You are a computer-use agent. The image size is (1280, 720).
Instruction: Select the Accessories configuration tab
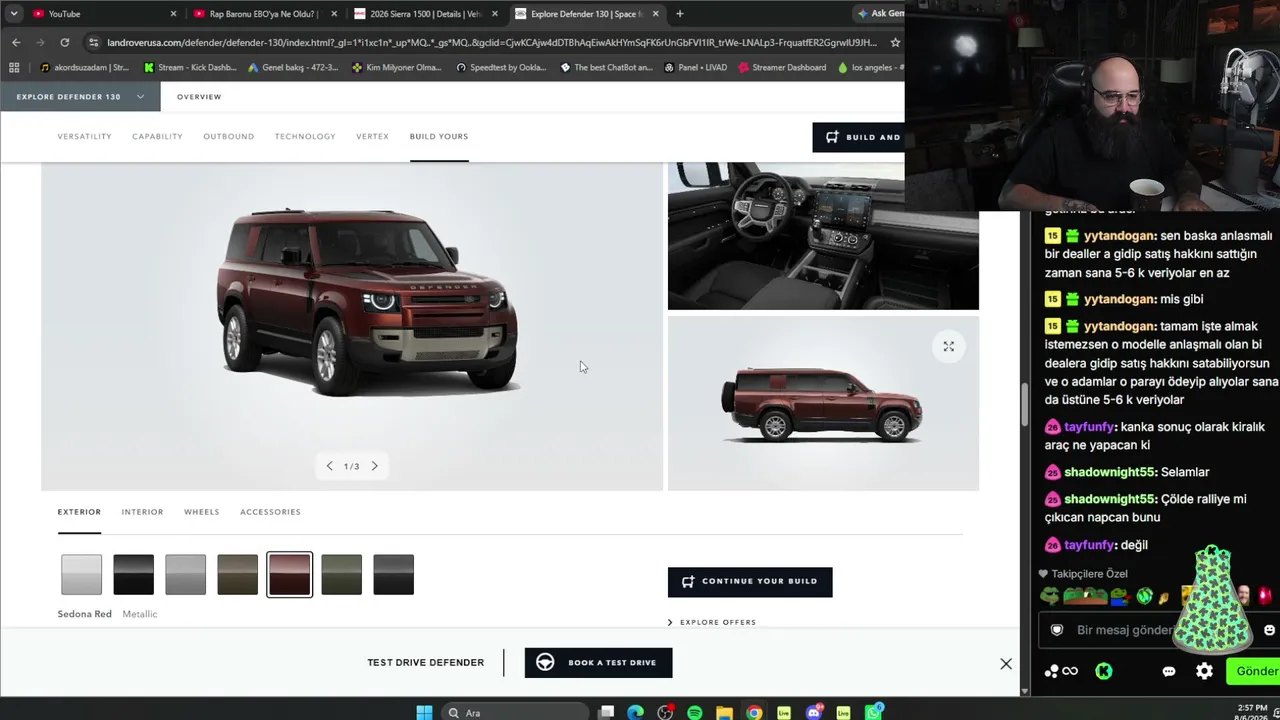(270, 512)
